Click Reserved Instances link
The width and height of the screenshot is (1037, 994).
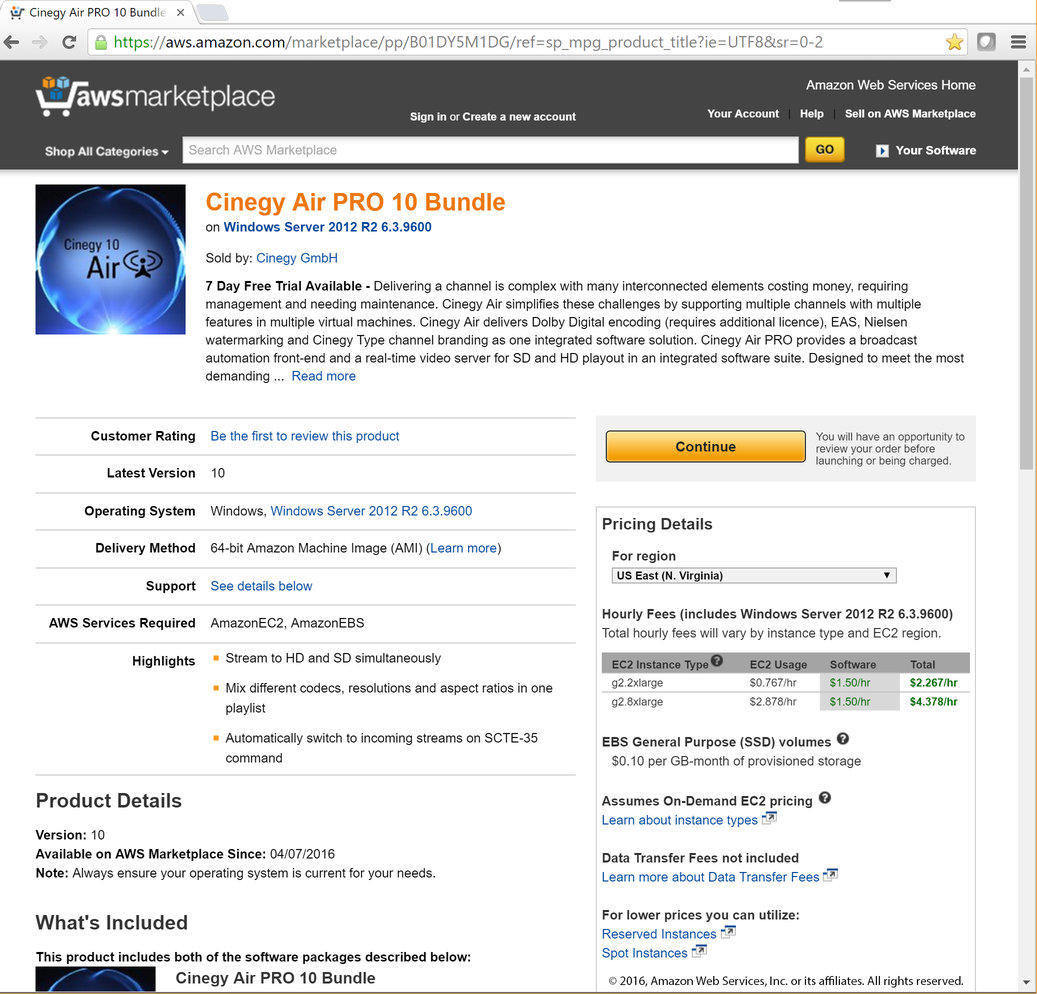(659, 934)
